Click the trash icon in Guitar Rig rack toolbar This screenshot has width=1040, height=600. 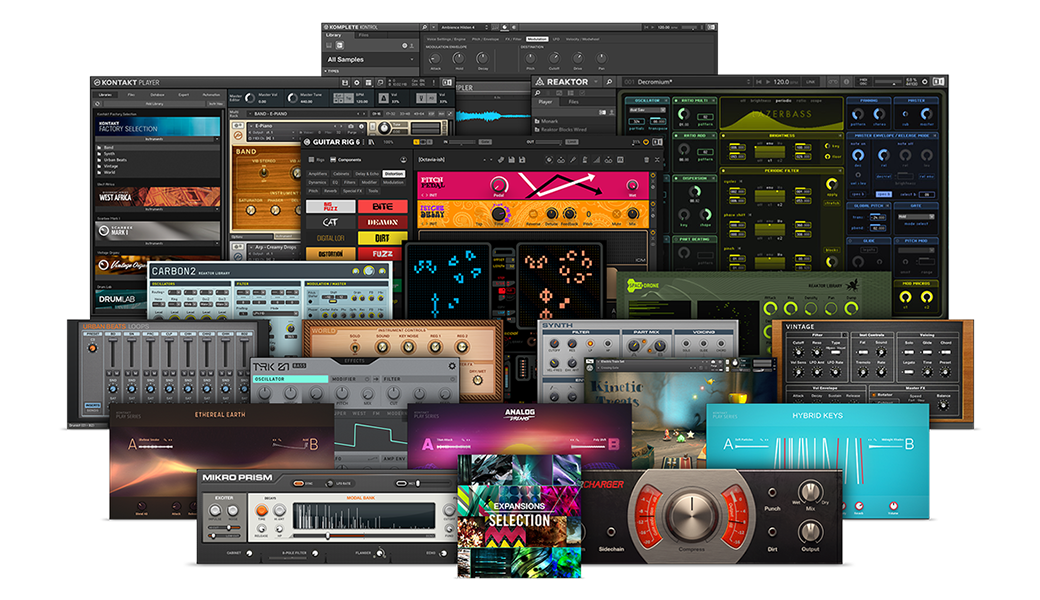647,160
